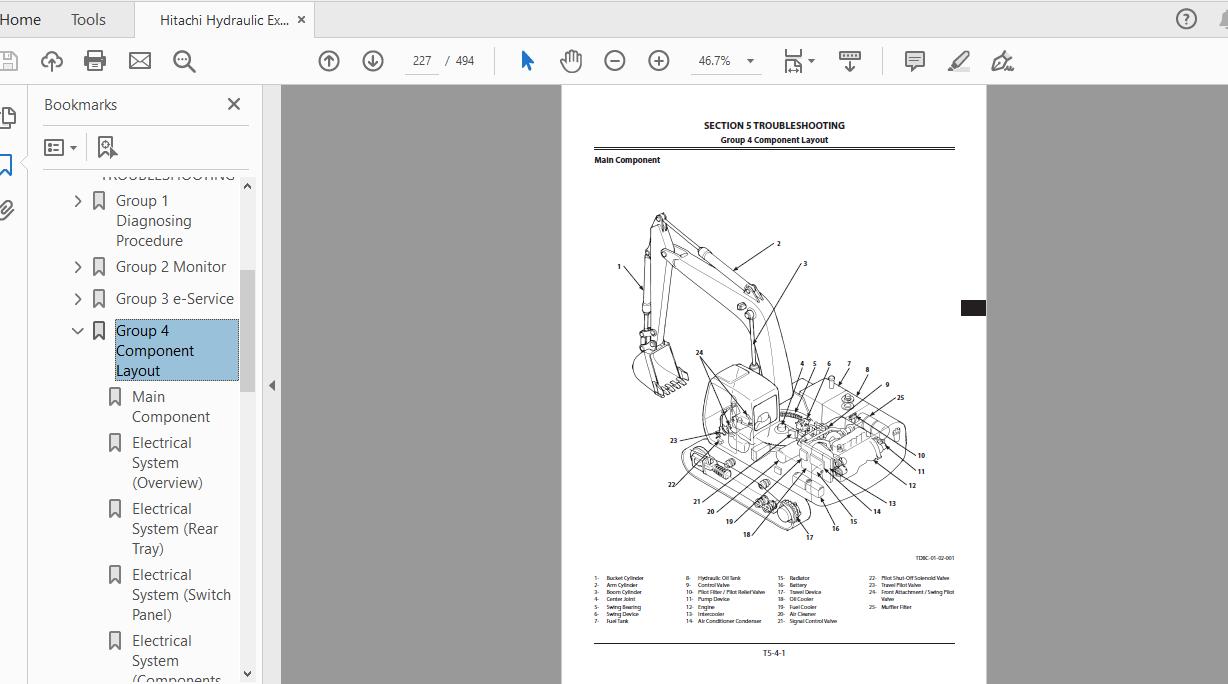The width and height of the screenshot is (1228, 684).
Task: Open bookmarks options list menu icon
Action: pyautogui.click(x=60, y=147)
